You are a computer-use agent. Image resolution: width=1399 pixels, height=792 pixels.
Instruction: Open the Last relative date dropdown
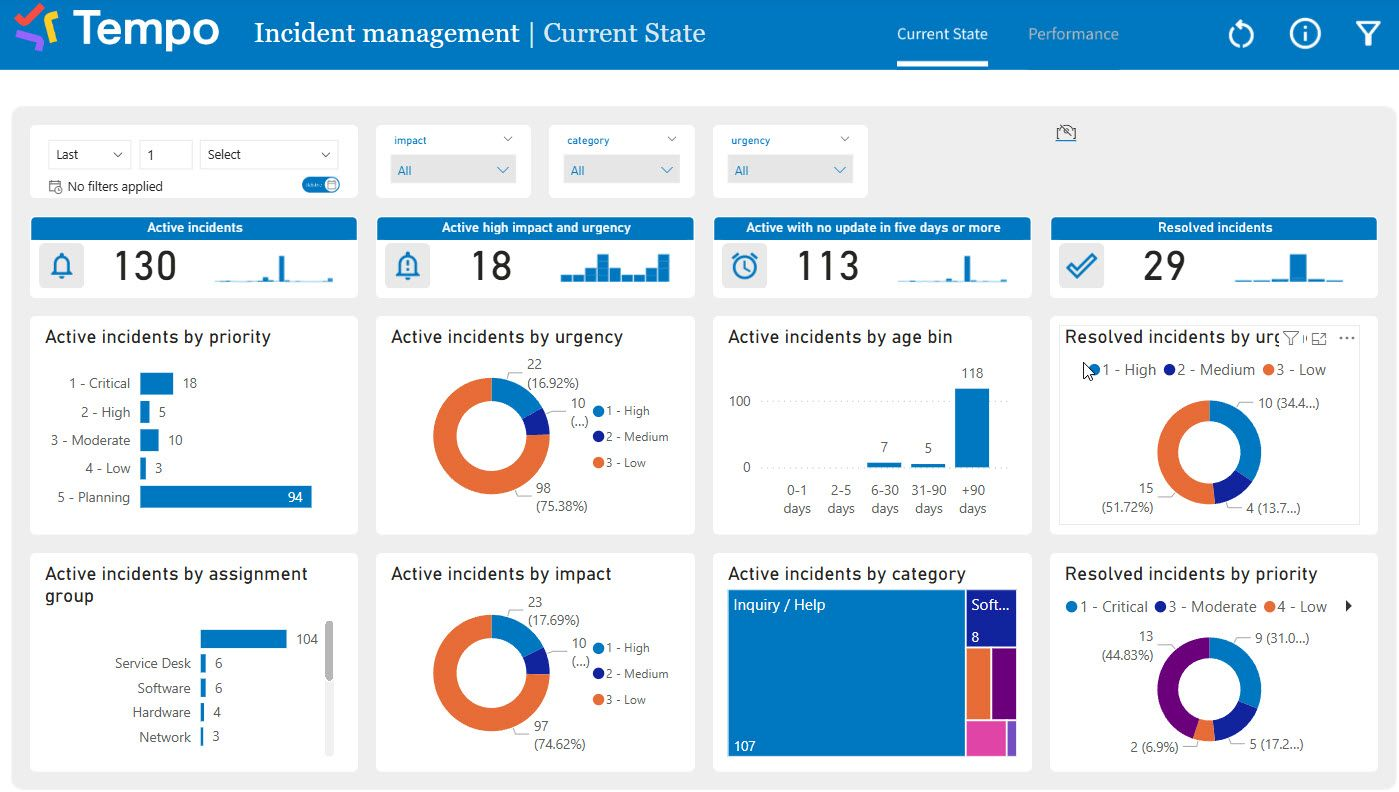coord(89,155)
